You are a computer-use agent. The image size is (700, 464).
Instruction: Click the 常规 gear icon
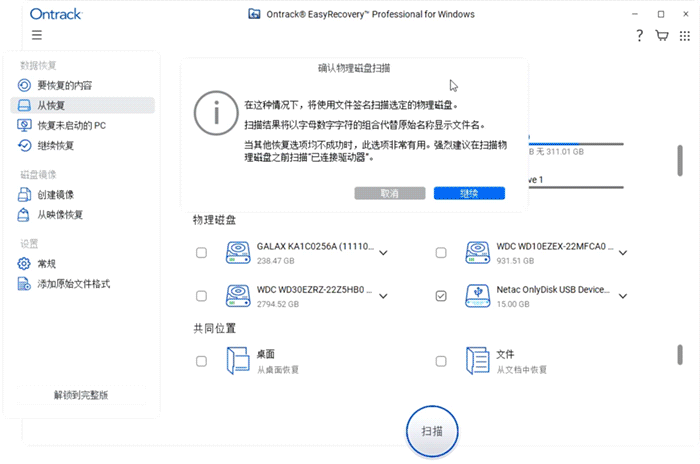(24, 263)
